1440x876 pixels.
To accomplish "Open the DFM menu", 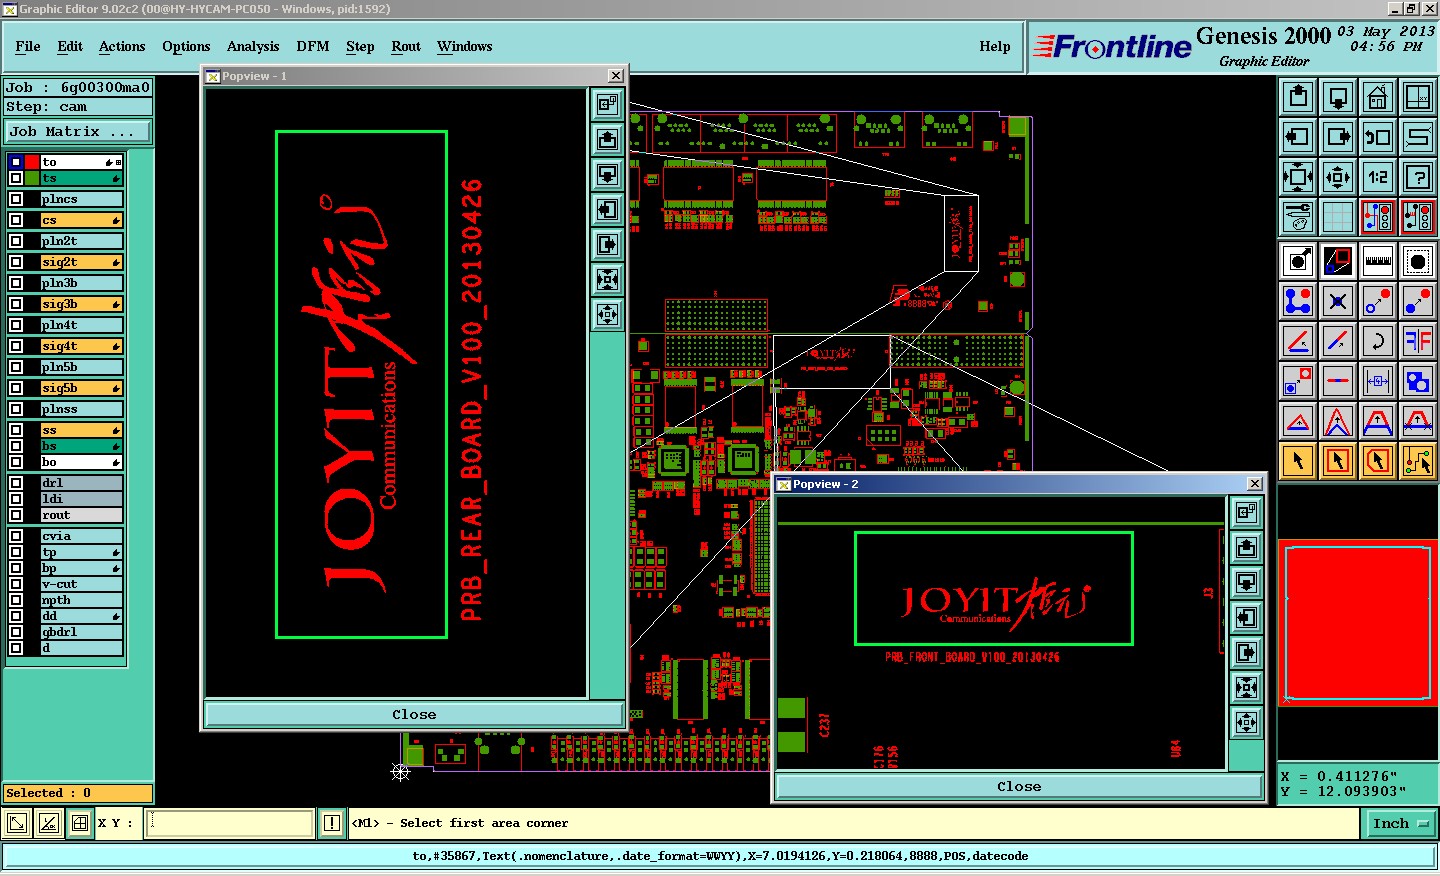I will tap(313, 46).
